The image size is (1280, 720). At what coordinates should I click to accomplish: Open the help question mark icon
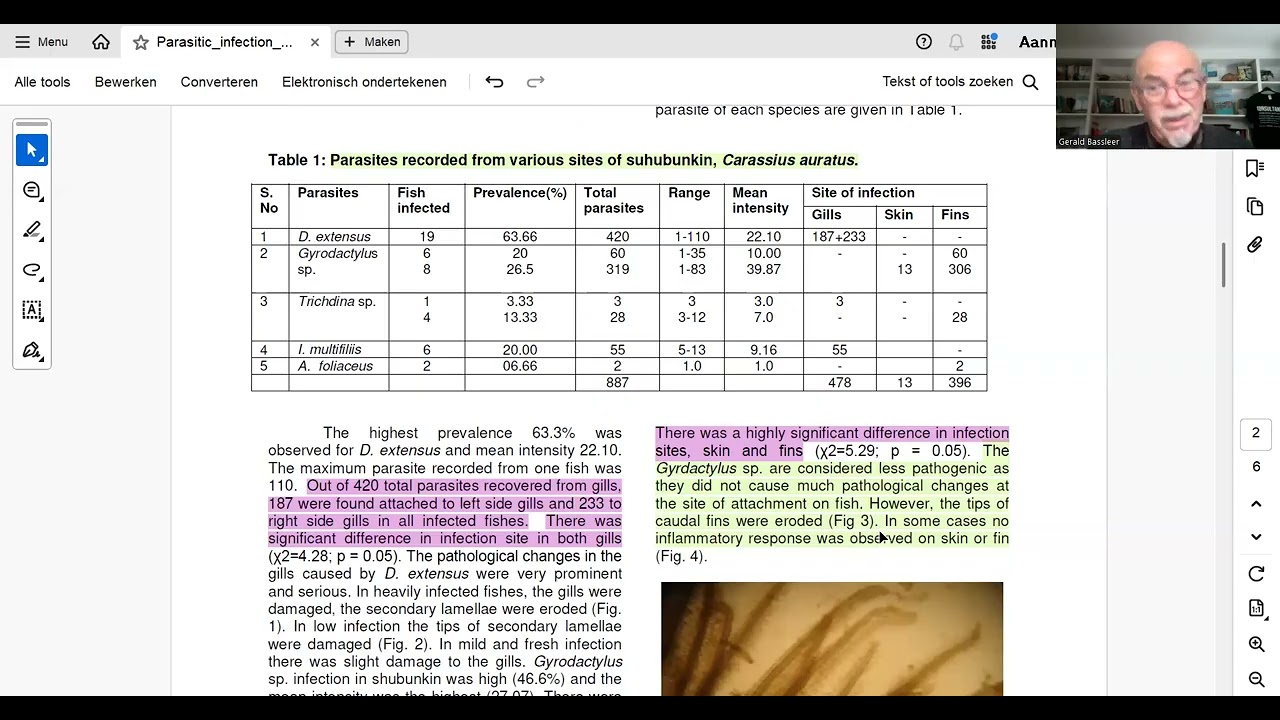[x=924, y=42]
